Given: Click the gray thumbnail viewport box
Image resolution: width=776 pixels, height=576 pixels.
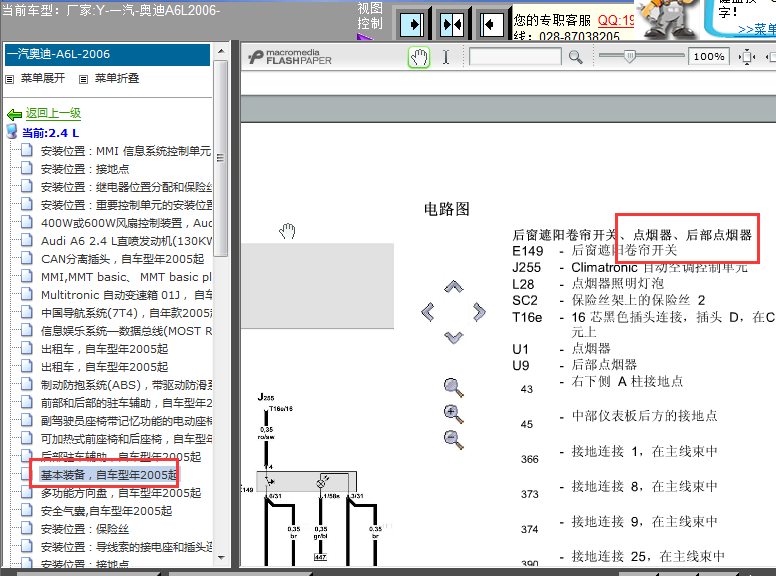Looking at the screenshot, I should click(317, 286).
